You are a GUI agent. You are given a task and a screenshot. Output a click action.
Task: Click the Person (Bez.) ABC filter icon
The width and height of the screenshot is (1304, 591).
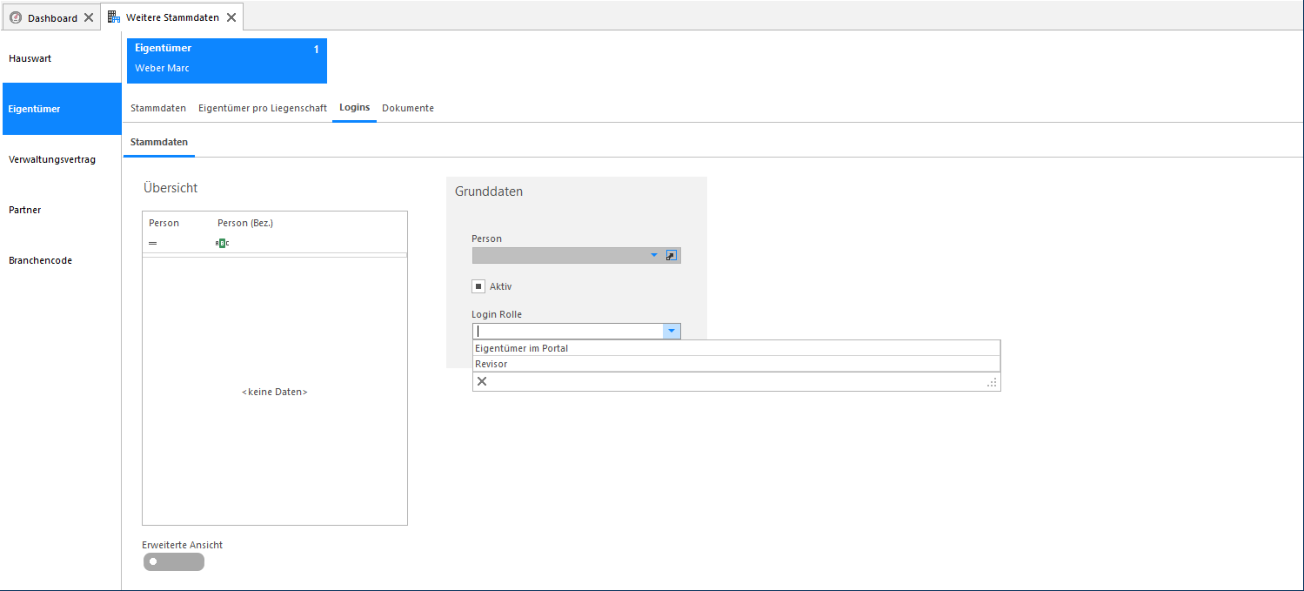(x=222, y=243)
